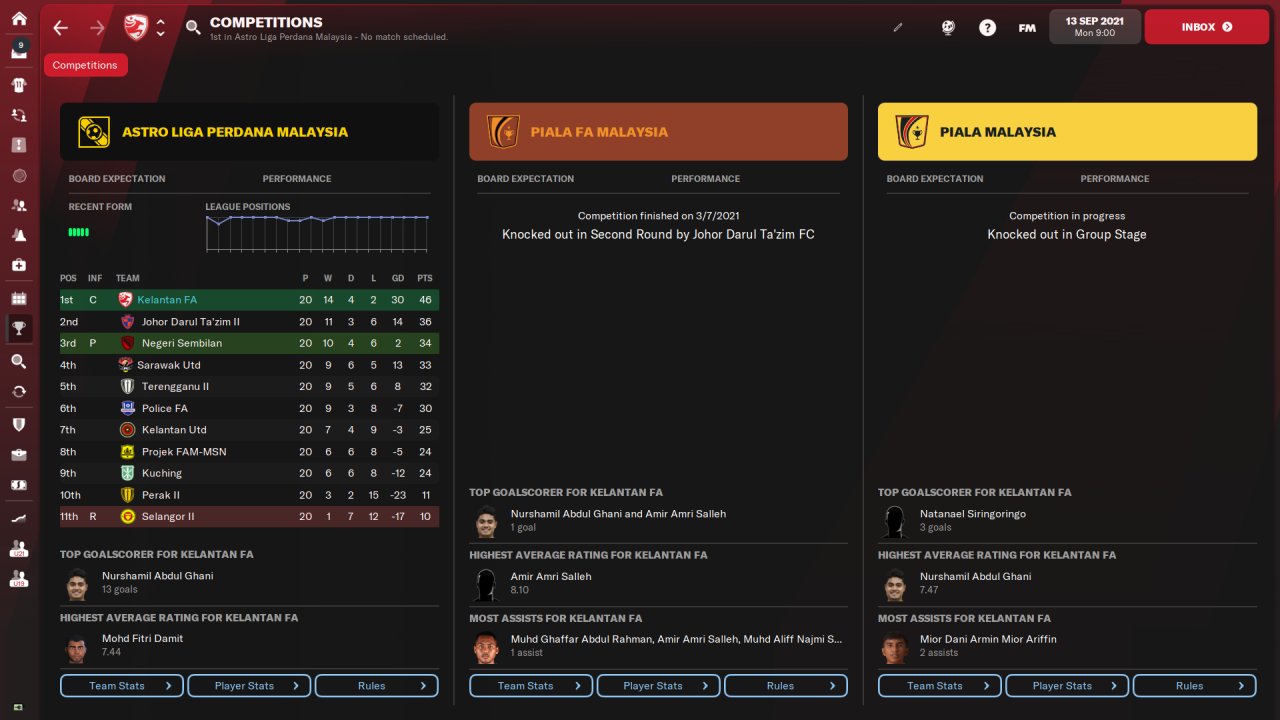Image resolution: width=1280 pixels, height=720 pixels.
Task: Open Natanael Siringoringo's player profile
Action: tap(973, 514)
